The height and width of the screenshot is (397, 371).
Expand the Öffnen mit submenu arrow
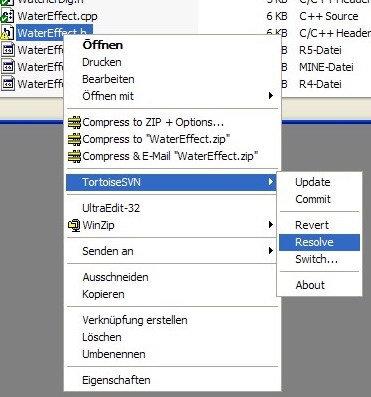pos(271,96)
